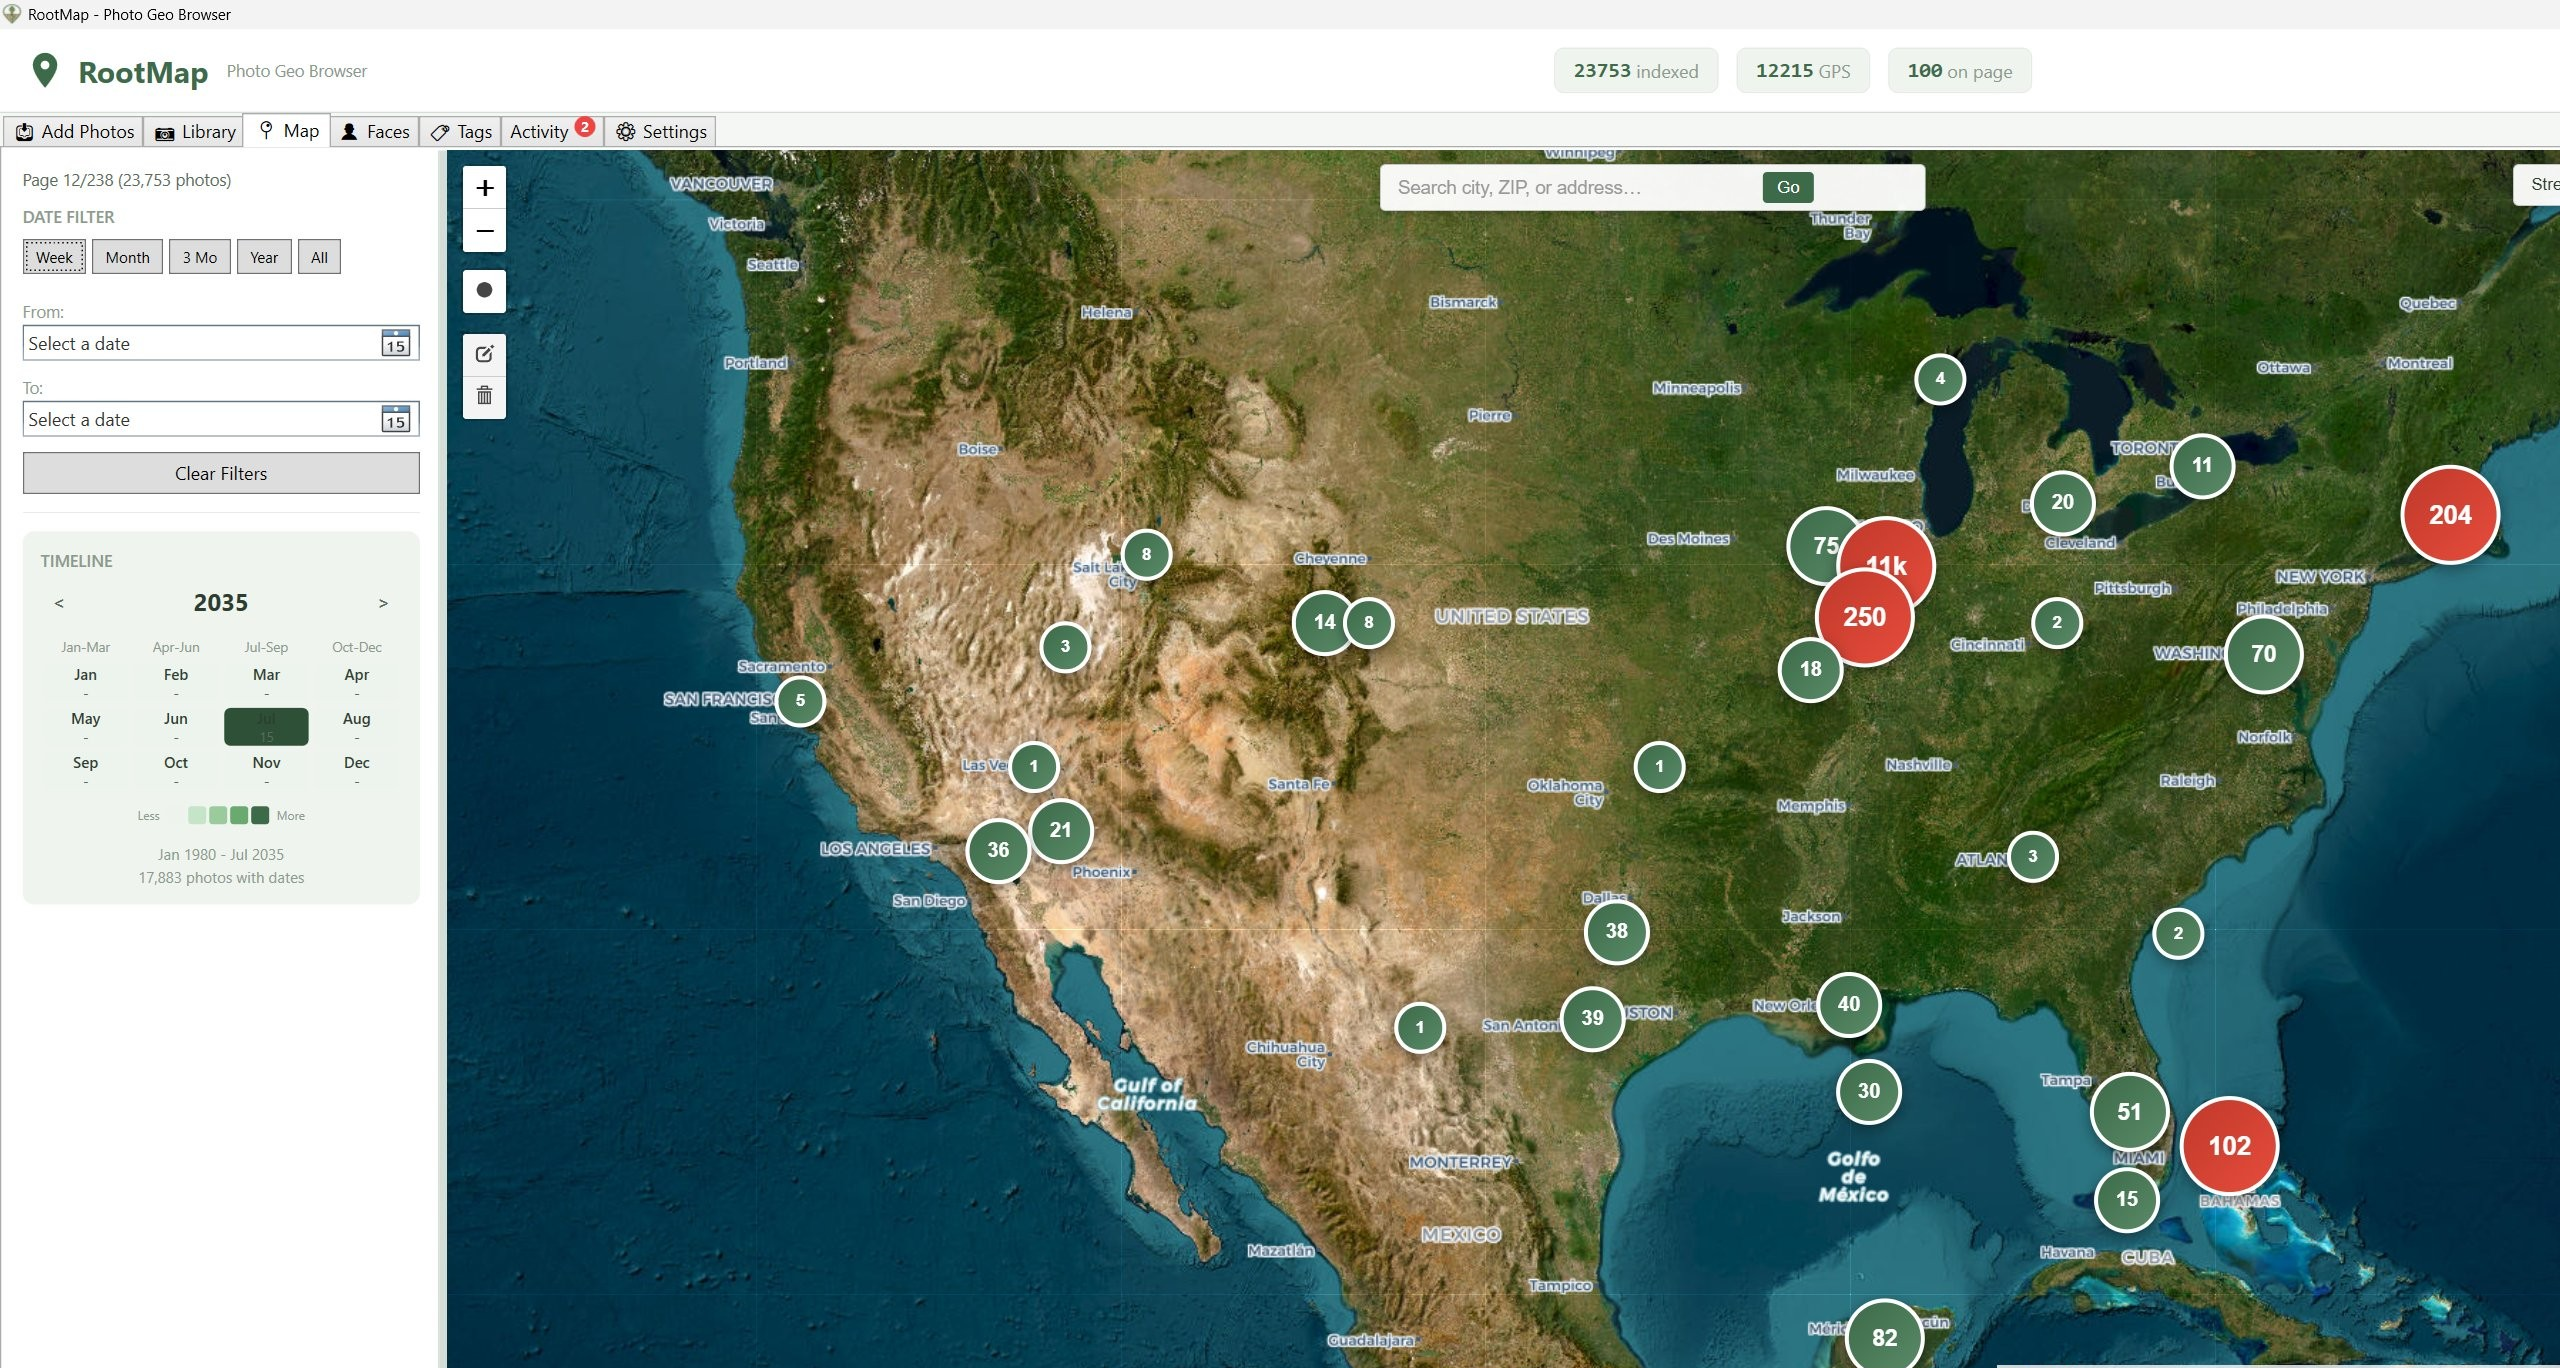Viewport: 2560px width, 1368px height.
Task: Select the Month date filter
Action: pyautogui.click(x=128, y=257)
